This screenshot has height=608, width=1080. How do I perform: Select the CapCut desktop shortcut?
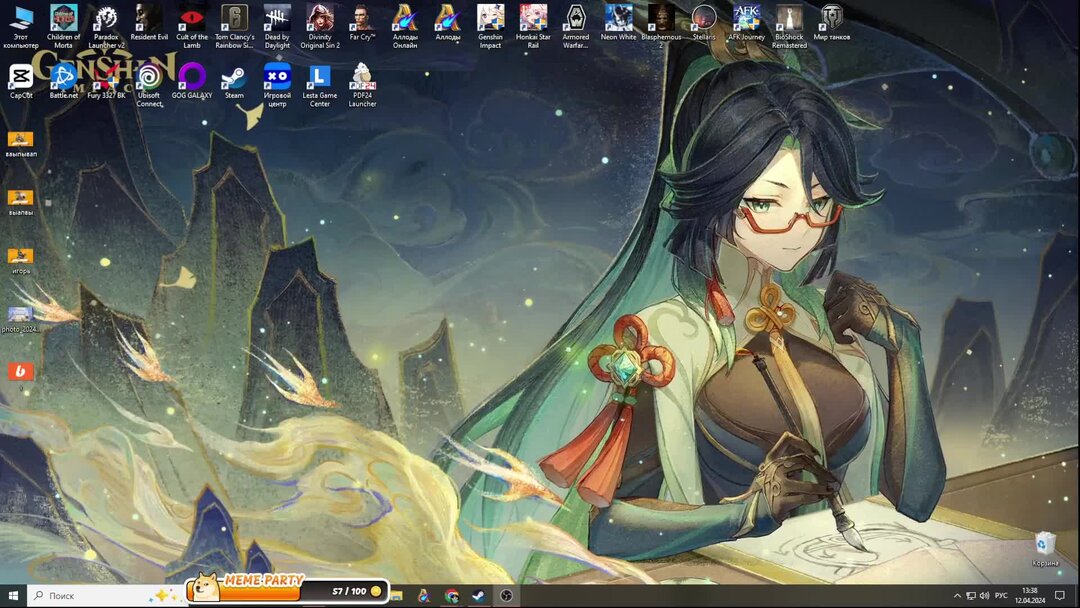pos(21,81)
